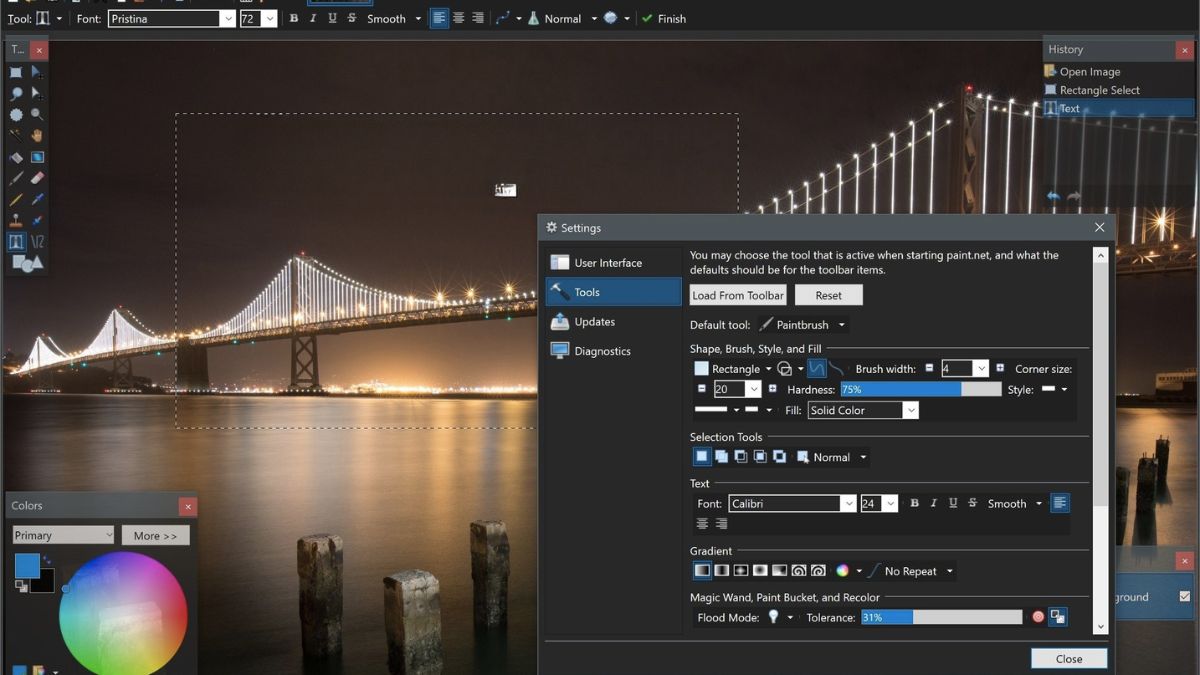
Task: Open the User Interface settings section
Action: pos(614,263)
